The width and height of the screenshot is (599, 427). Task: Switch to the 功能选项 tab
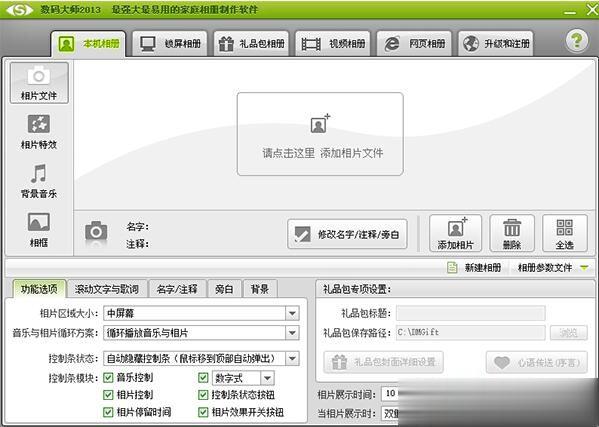point(39,289)
